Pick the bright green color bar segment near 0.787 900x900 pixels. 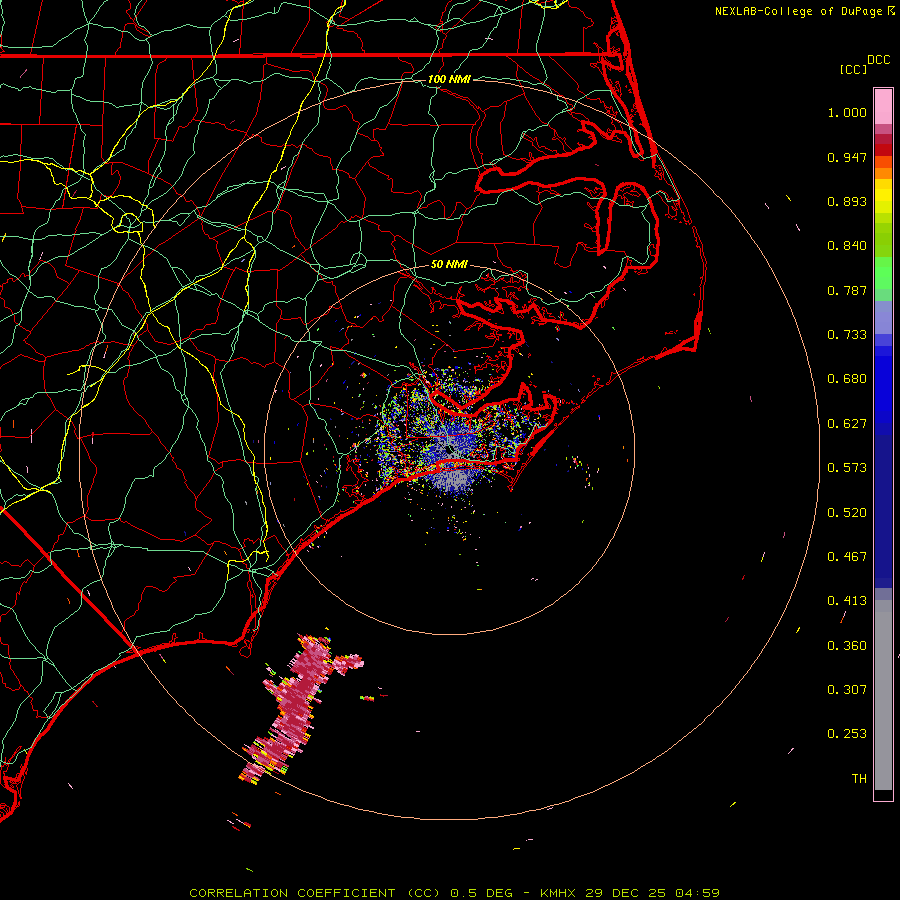[883, 273]
